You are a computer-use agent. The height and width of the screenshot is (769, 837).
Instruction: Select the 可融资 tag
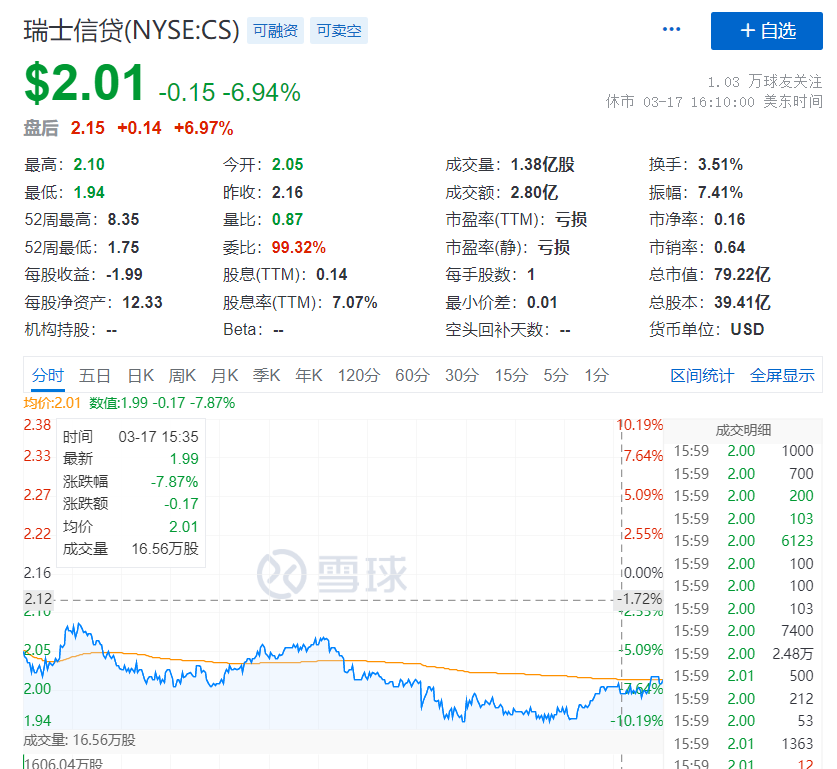275,30
